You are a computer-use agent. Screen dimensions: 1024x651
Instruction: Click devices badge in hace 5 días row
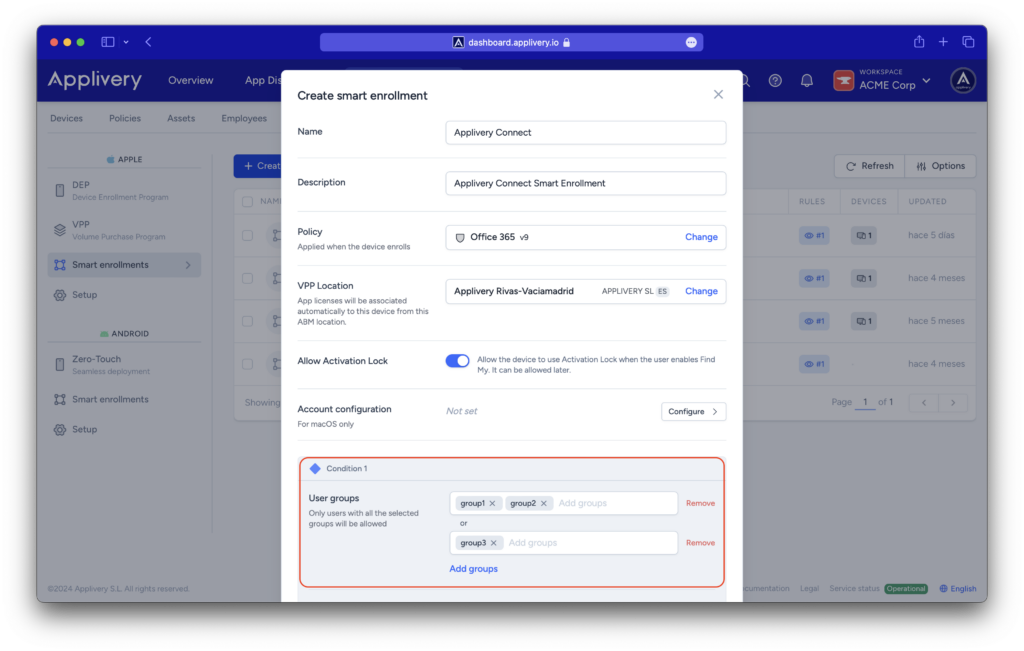click(x=863, y=236)
